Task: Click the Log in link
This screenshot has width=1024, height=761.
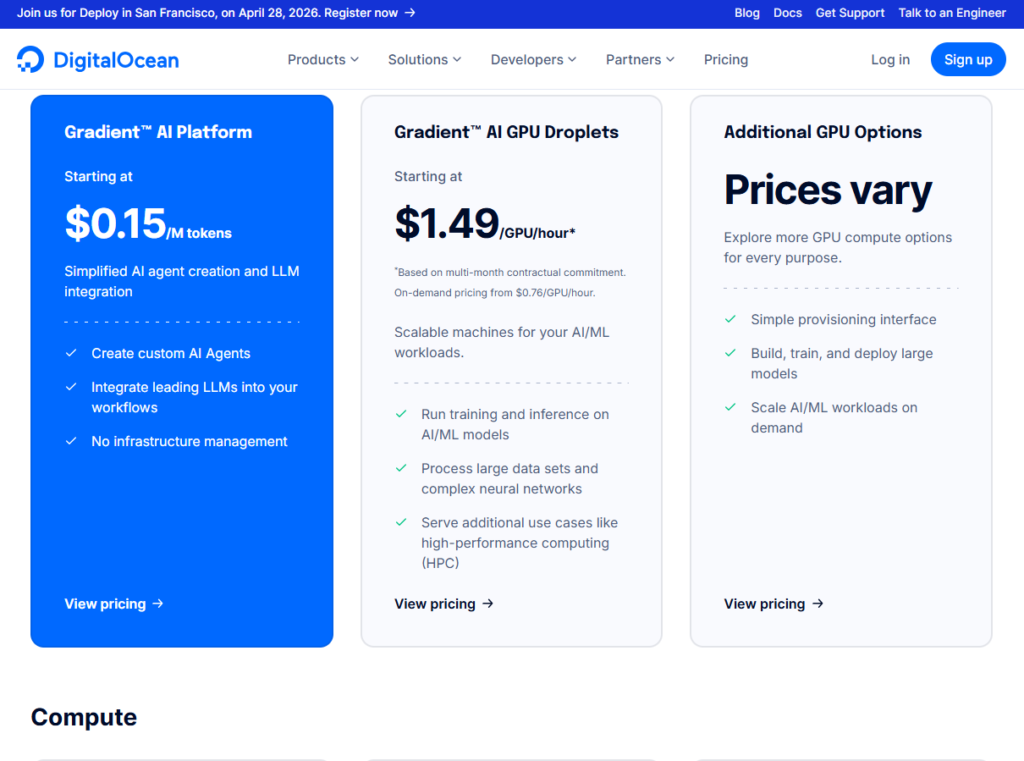Action: click(x=890, y=60)
